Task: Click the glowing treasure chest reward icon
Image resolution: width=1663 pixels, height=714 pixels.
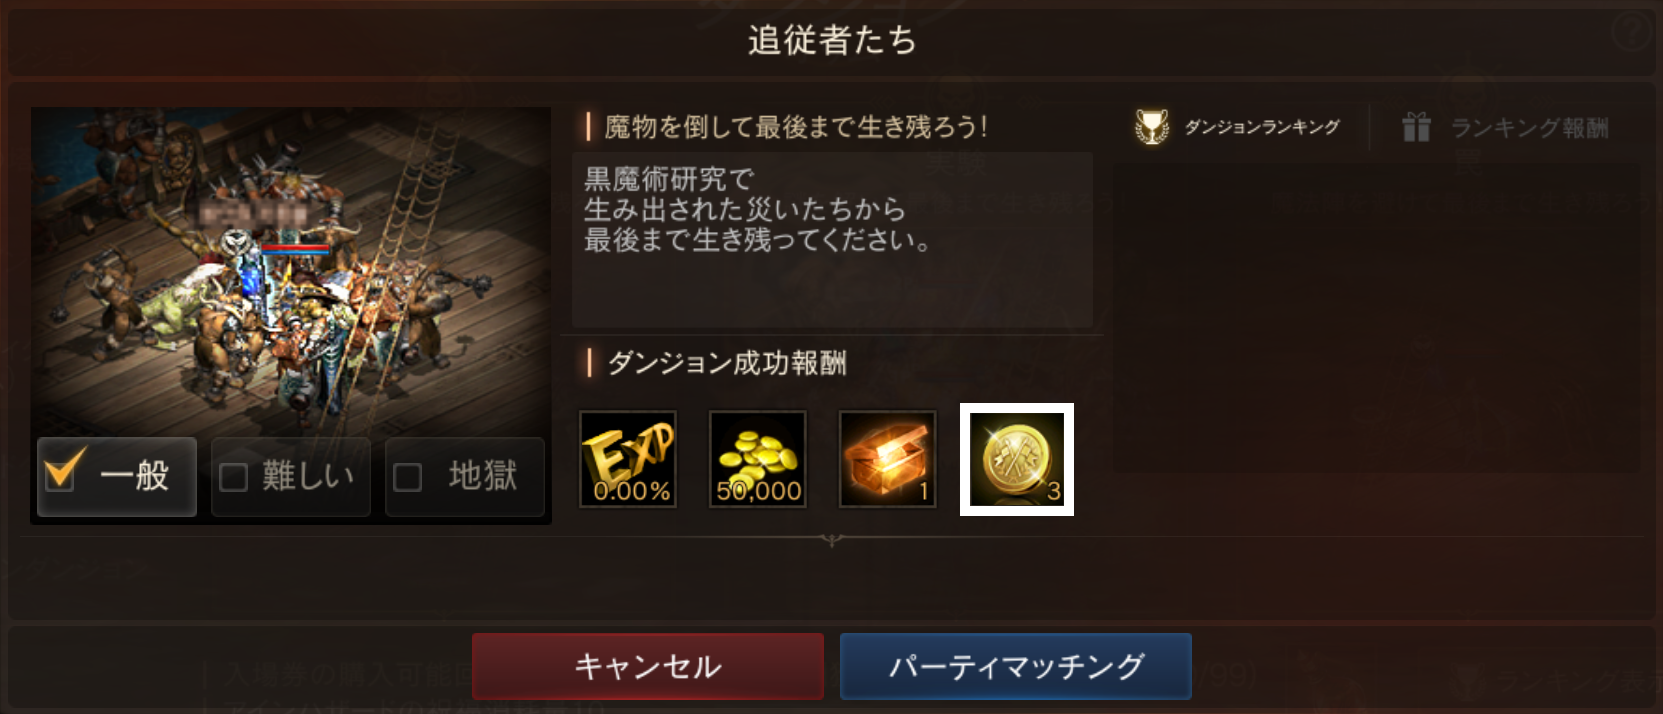Action: [887, 459]
